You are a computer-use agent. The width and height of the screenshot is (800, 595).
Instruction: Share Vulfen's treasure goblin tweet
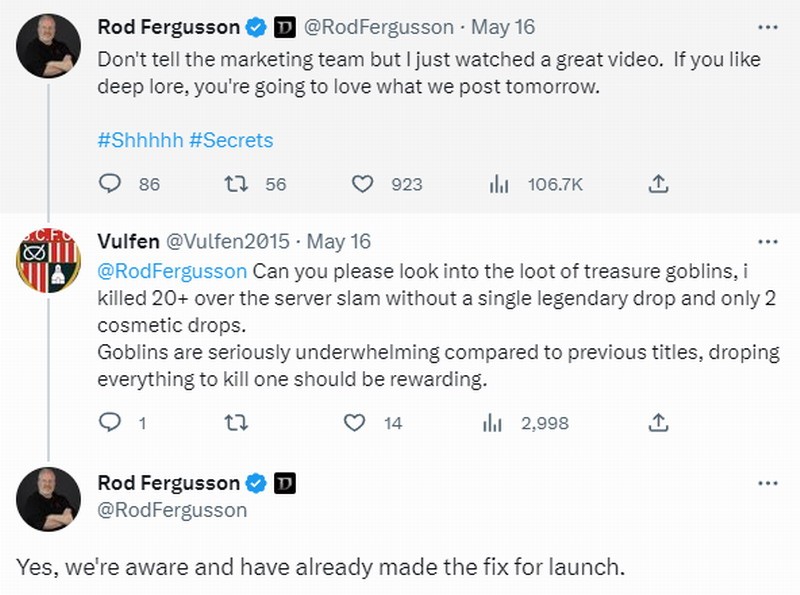click(658, 423)
